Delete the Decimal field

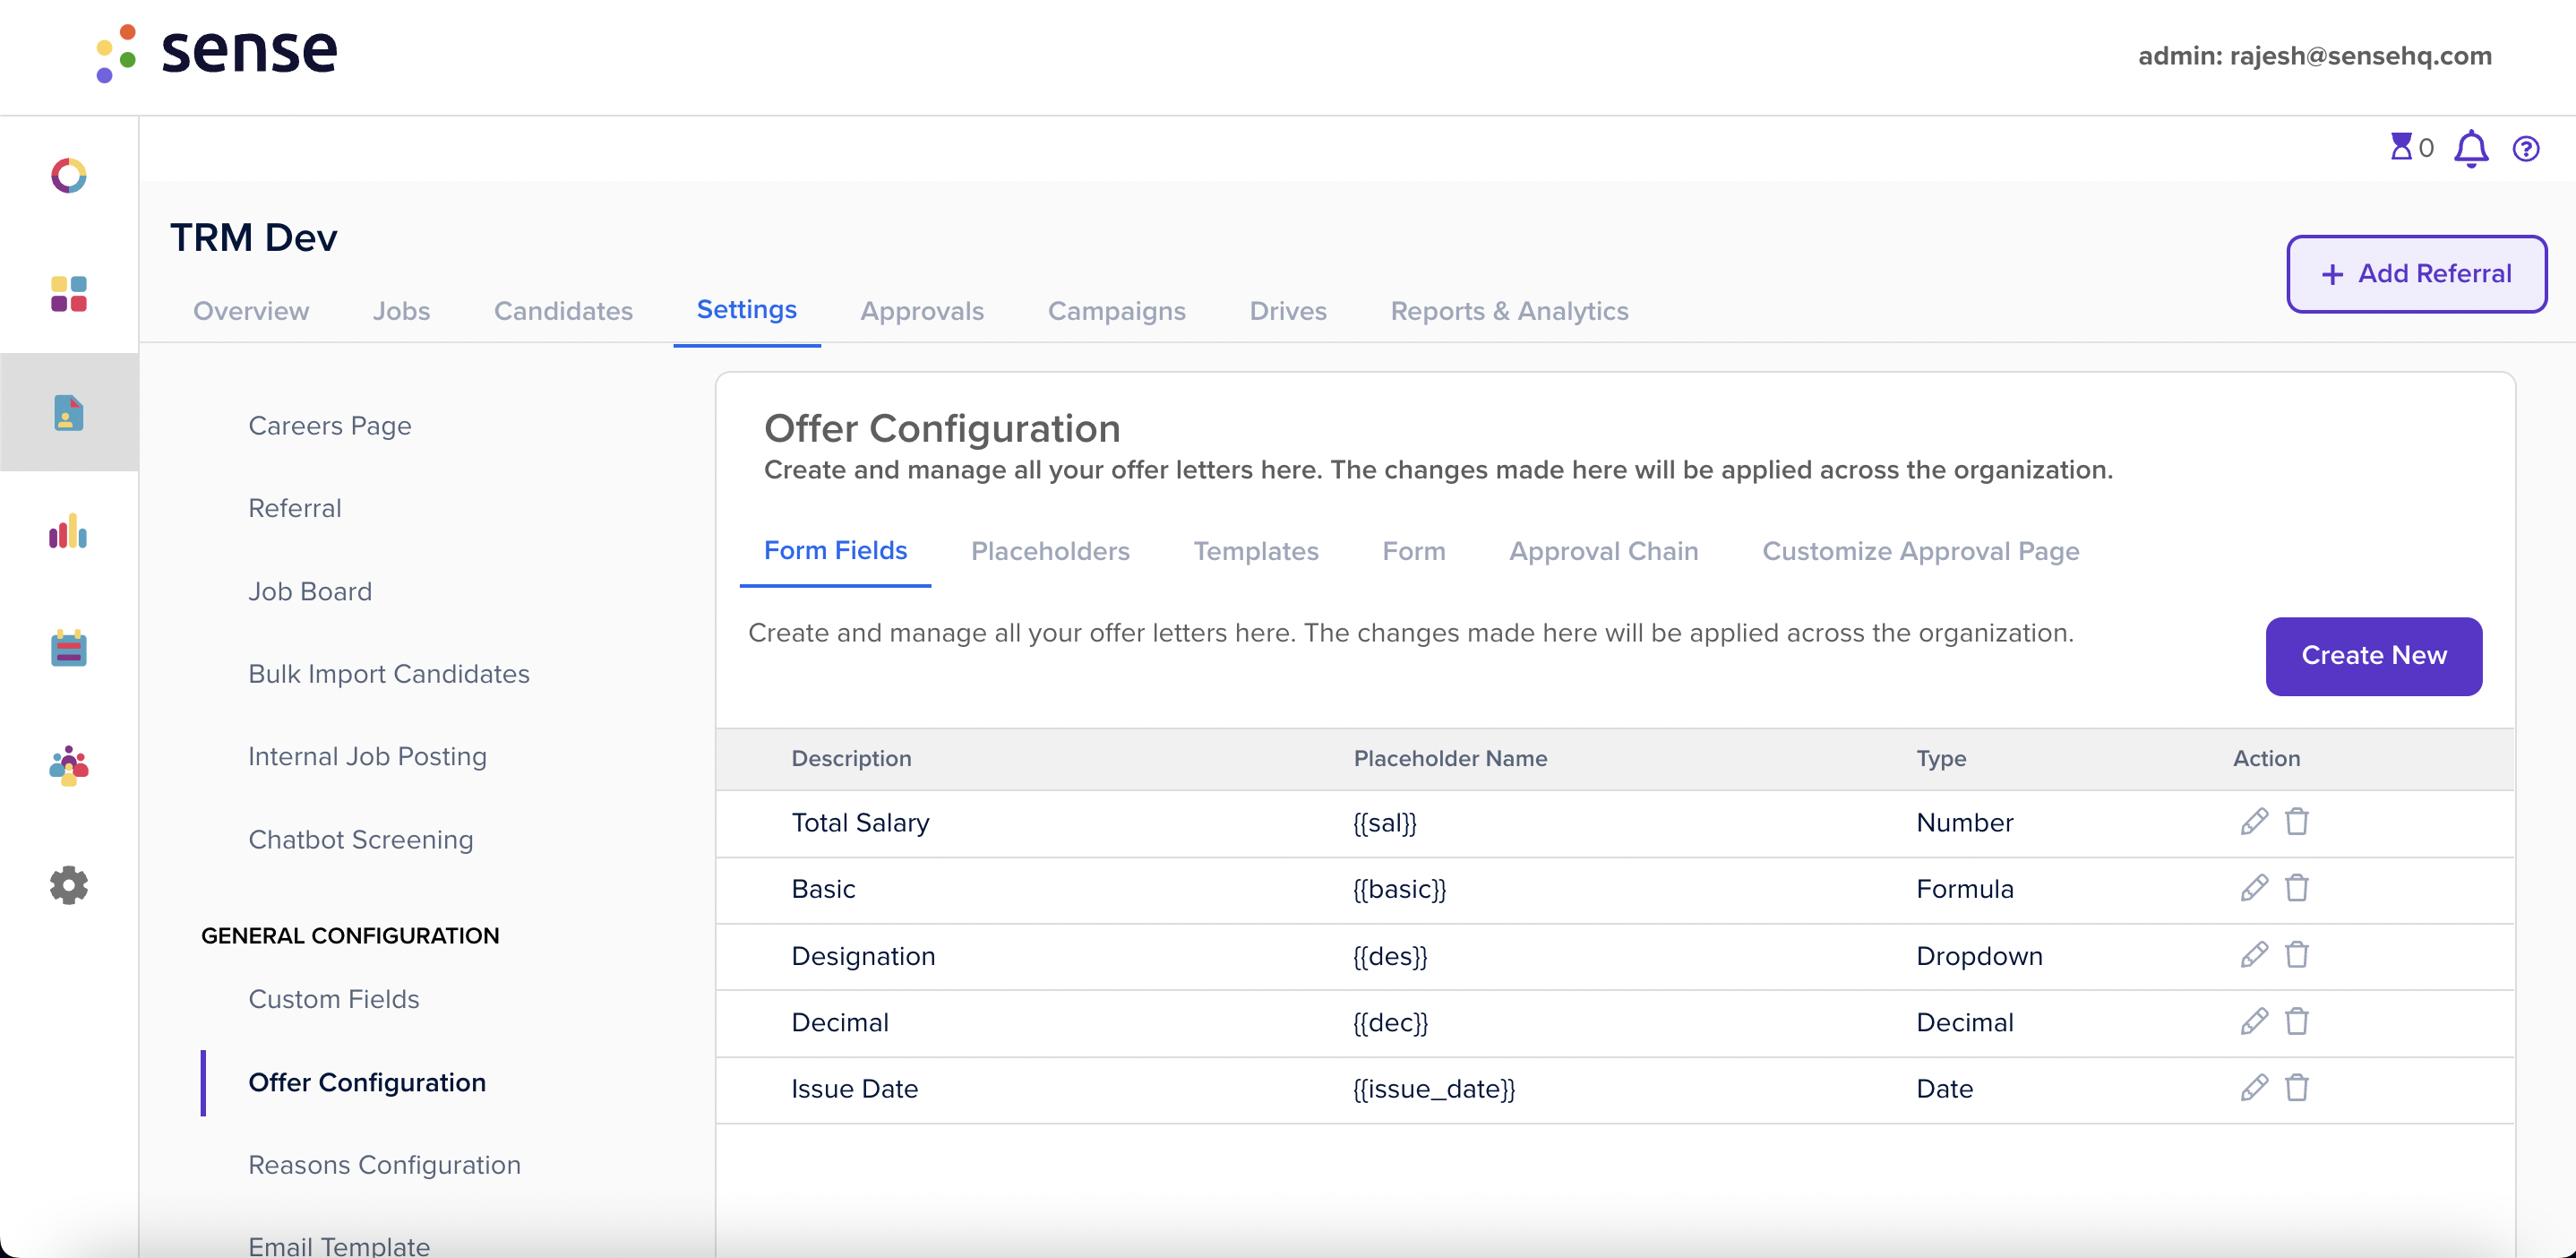point(2297,1022)
